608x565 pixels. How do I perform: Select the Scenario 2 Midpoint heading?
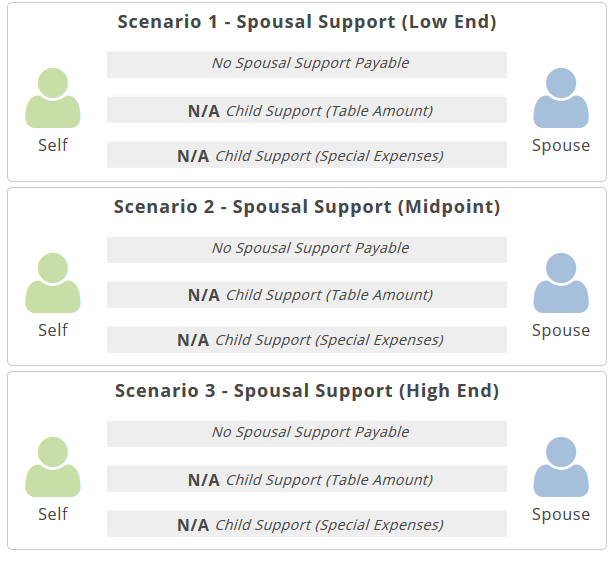coord(307,207)
